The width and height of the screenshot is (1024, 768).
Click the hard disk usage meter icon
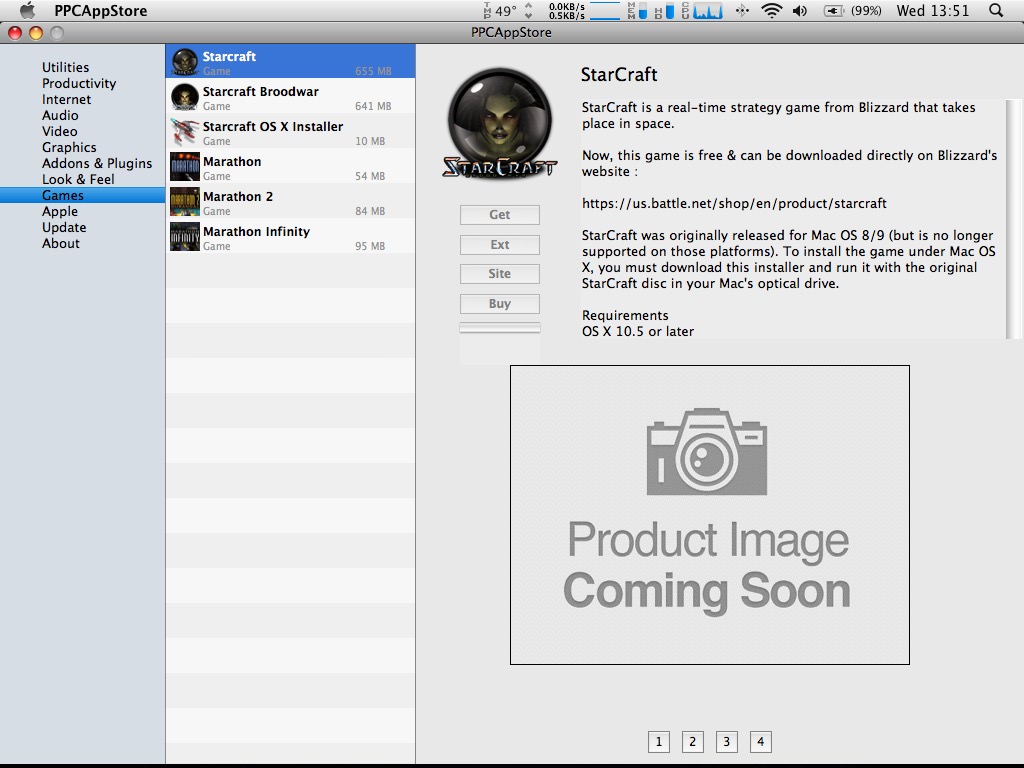[664, 10]
